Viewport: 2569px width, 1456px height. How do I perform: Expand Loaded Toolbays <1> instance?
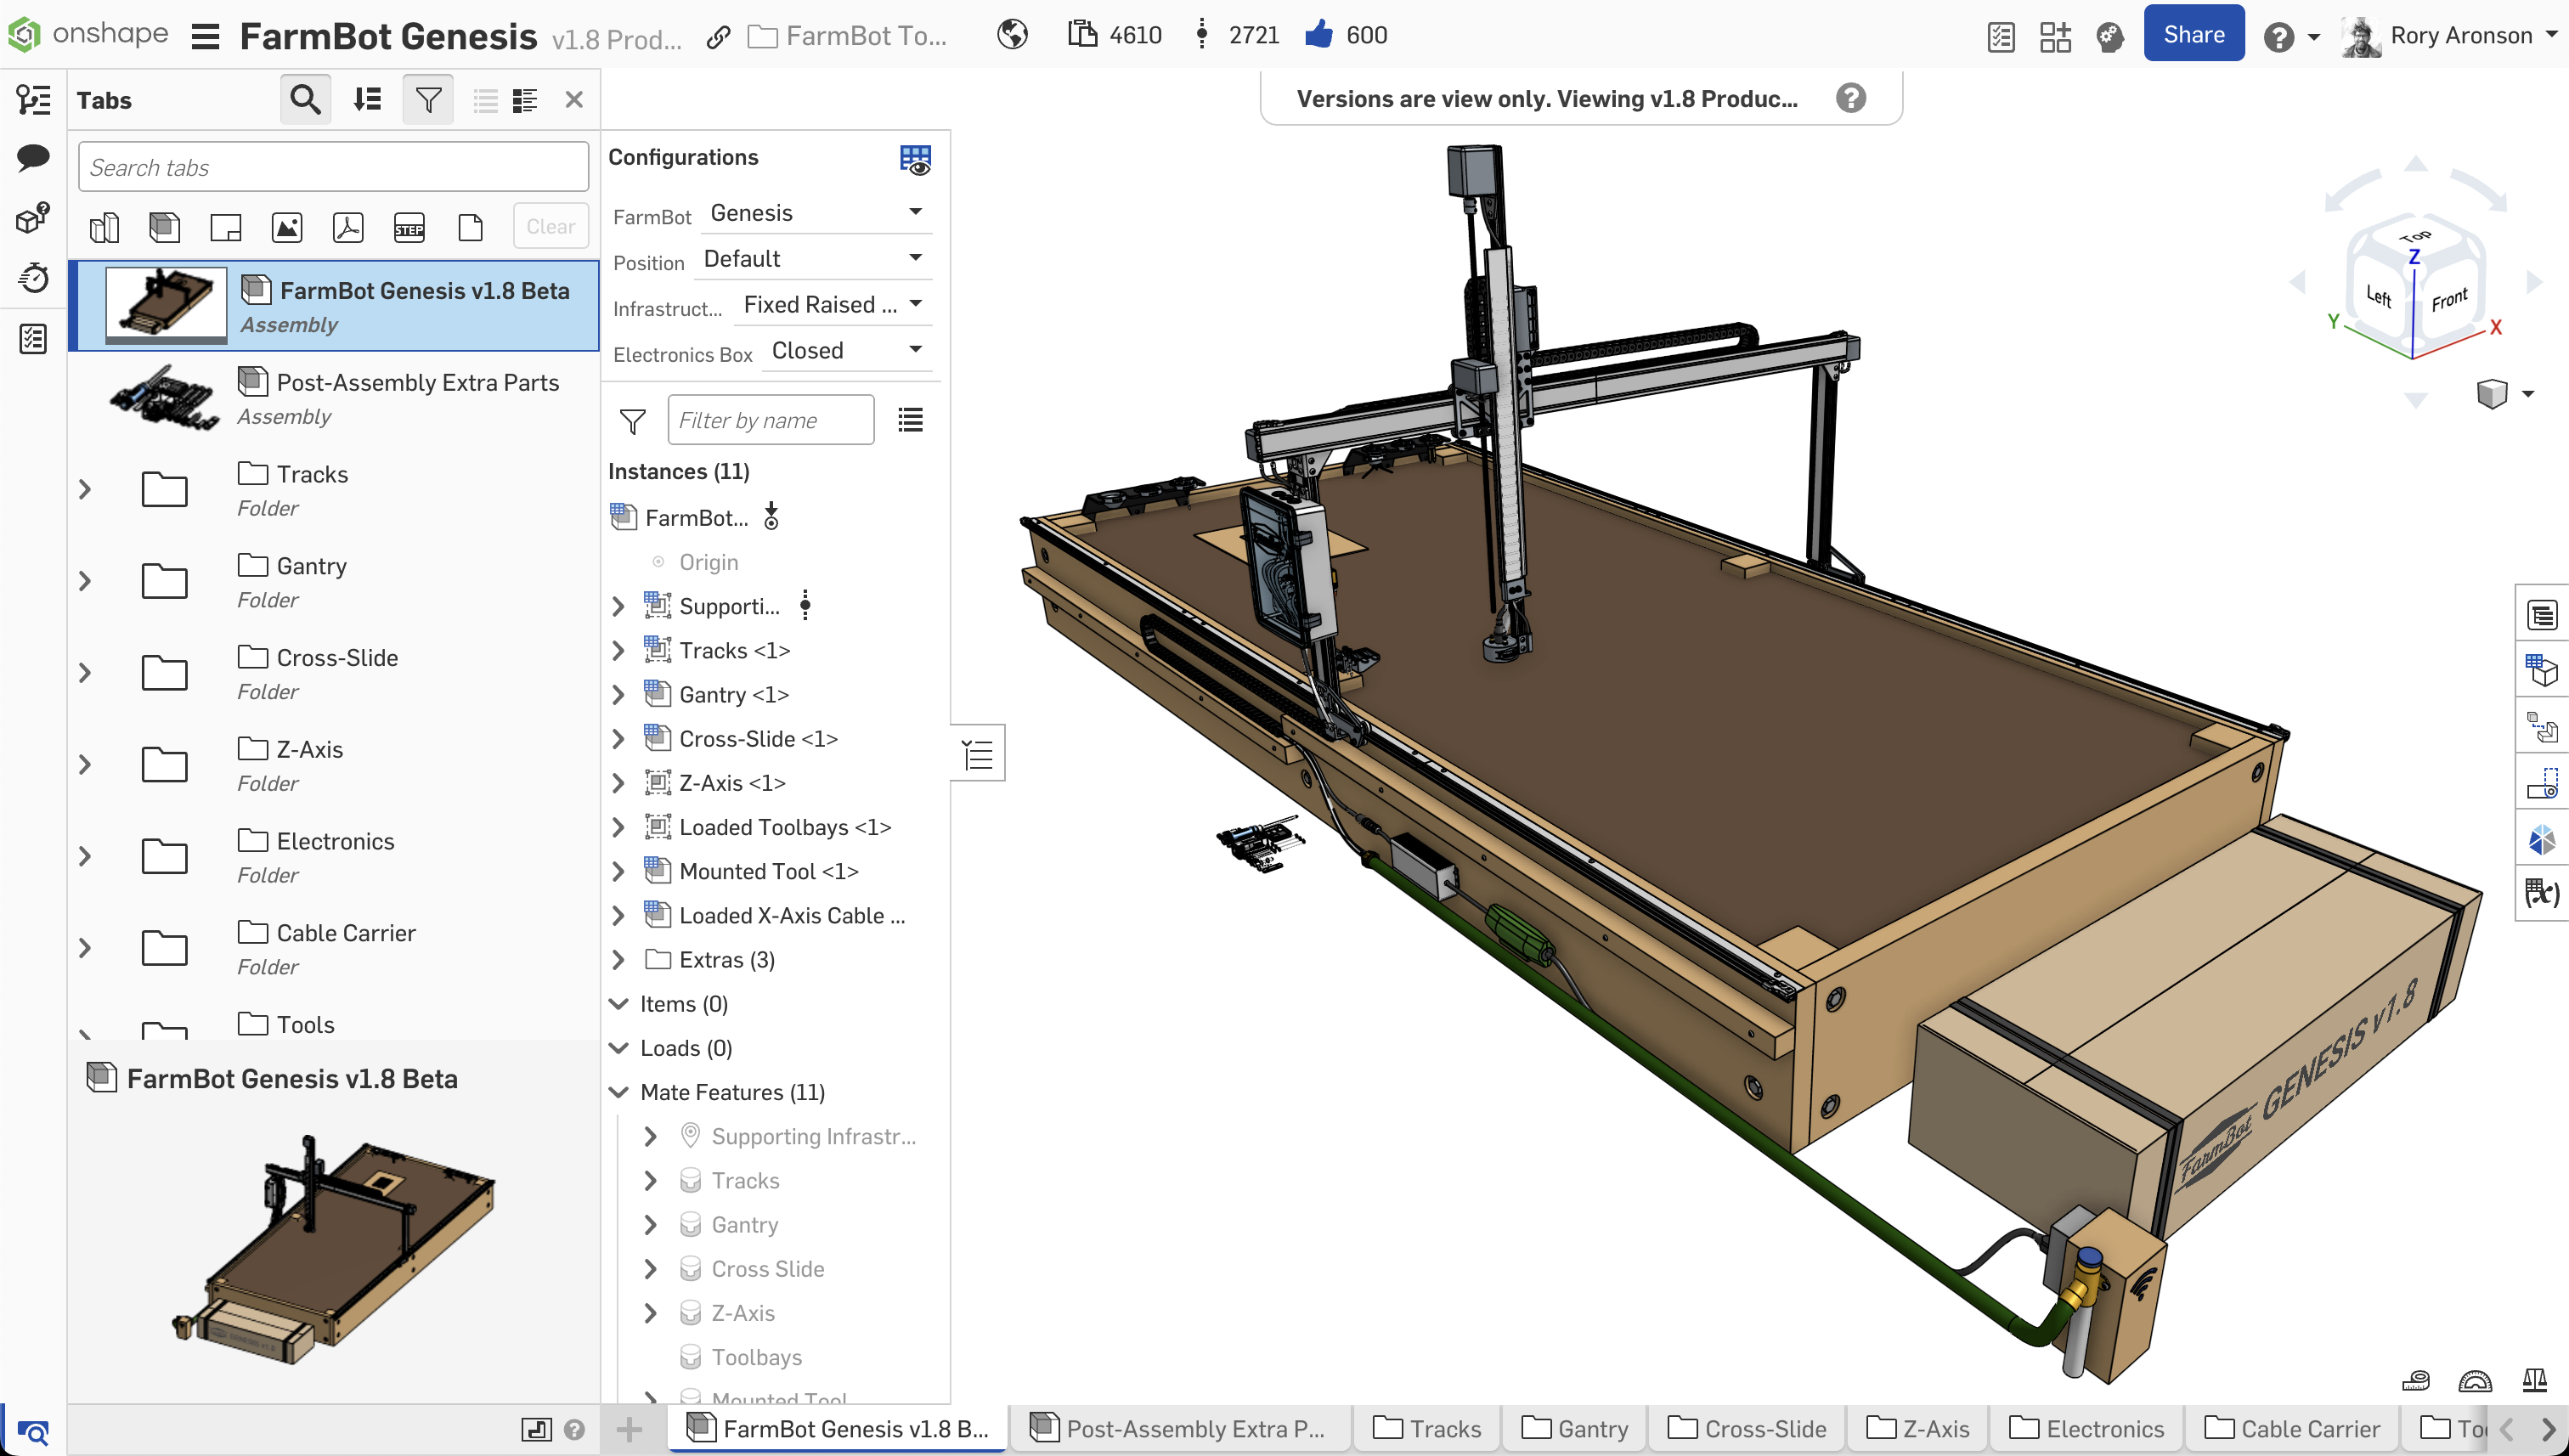pyautogui.click(x=618, y=827)
